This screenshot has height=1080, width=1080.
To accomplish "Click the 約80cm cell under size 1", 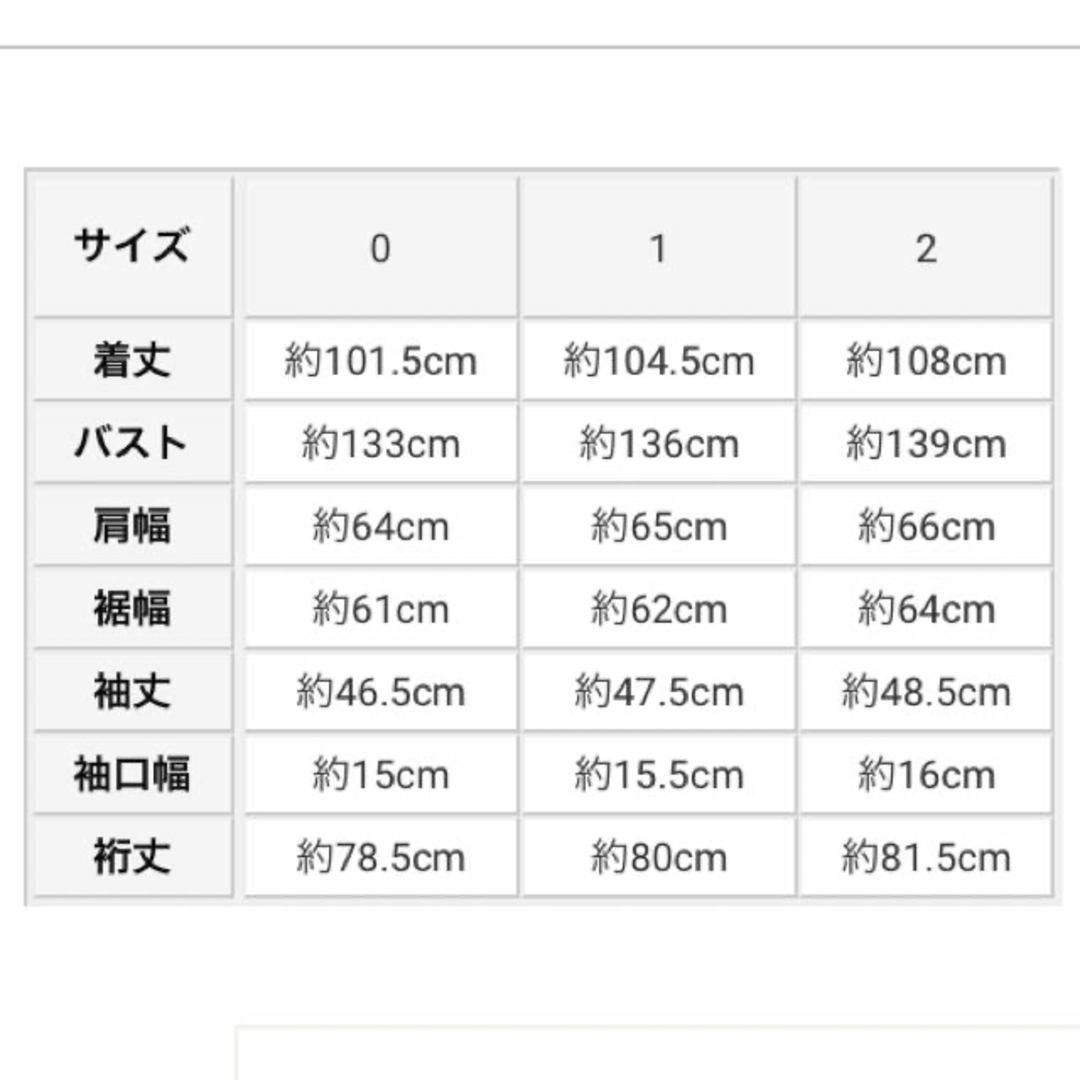I will pyautogui.click(x=658, y=857).
